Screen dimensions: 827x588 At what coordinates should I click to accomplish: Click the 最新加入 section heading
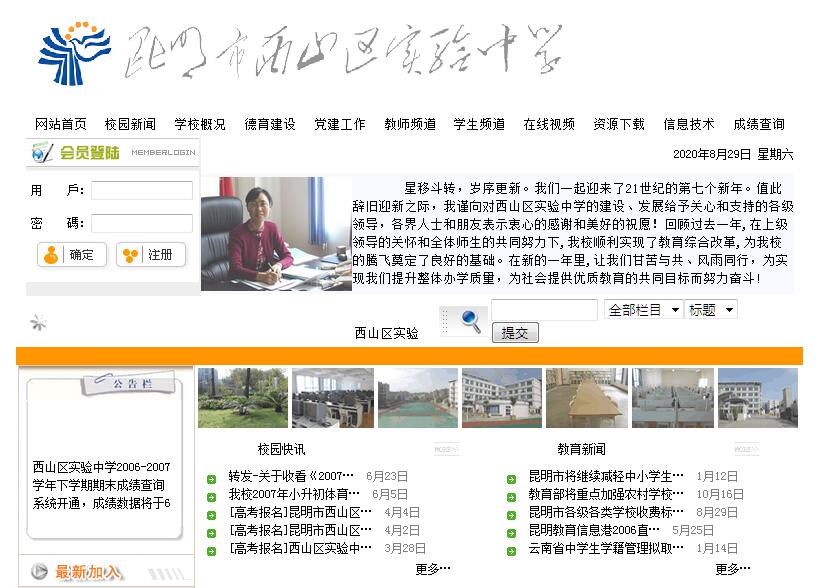(x=88, y=572)
